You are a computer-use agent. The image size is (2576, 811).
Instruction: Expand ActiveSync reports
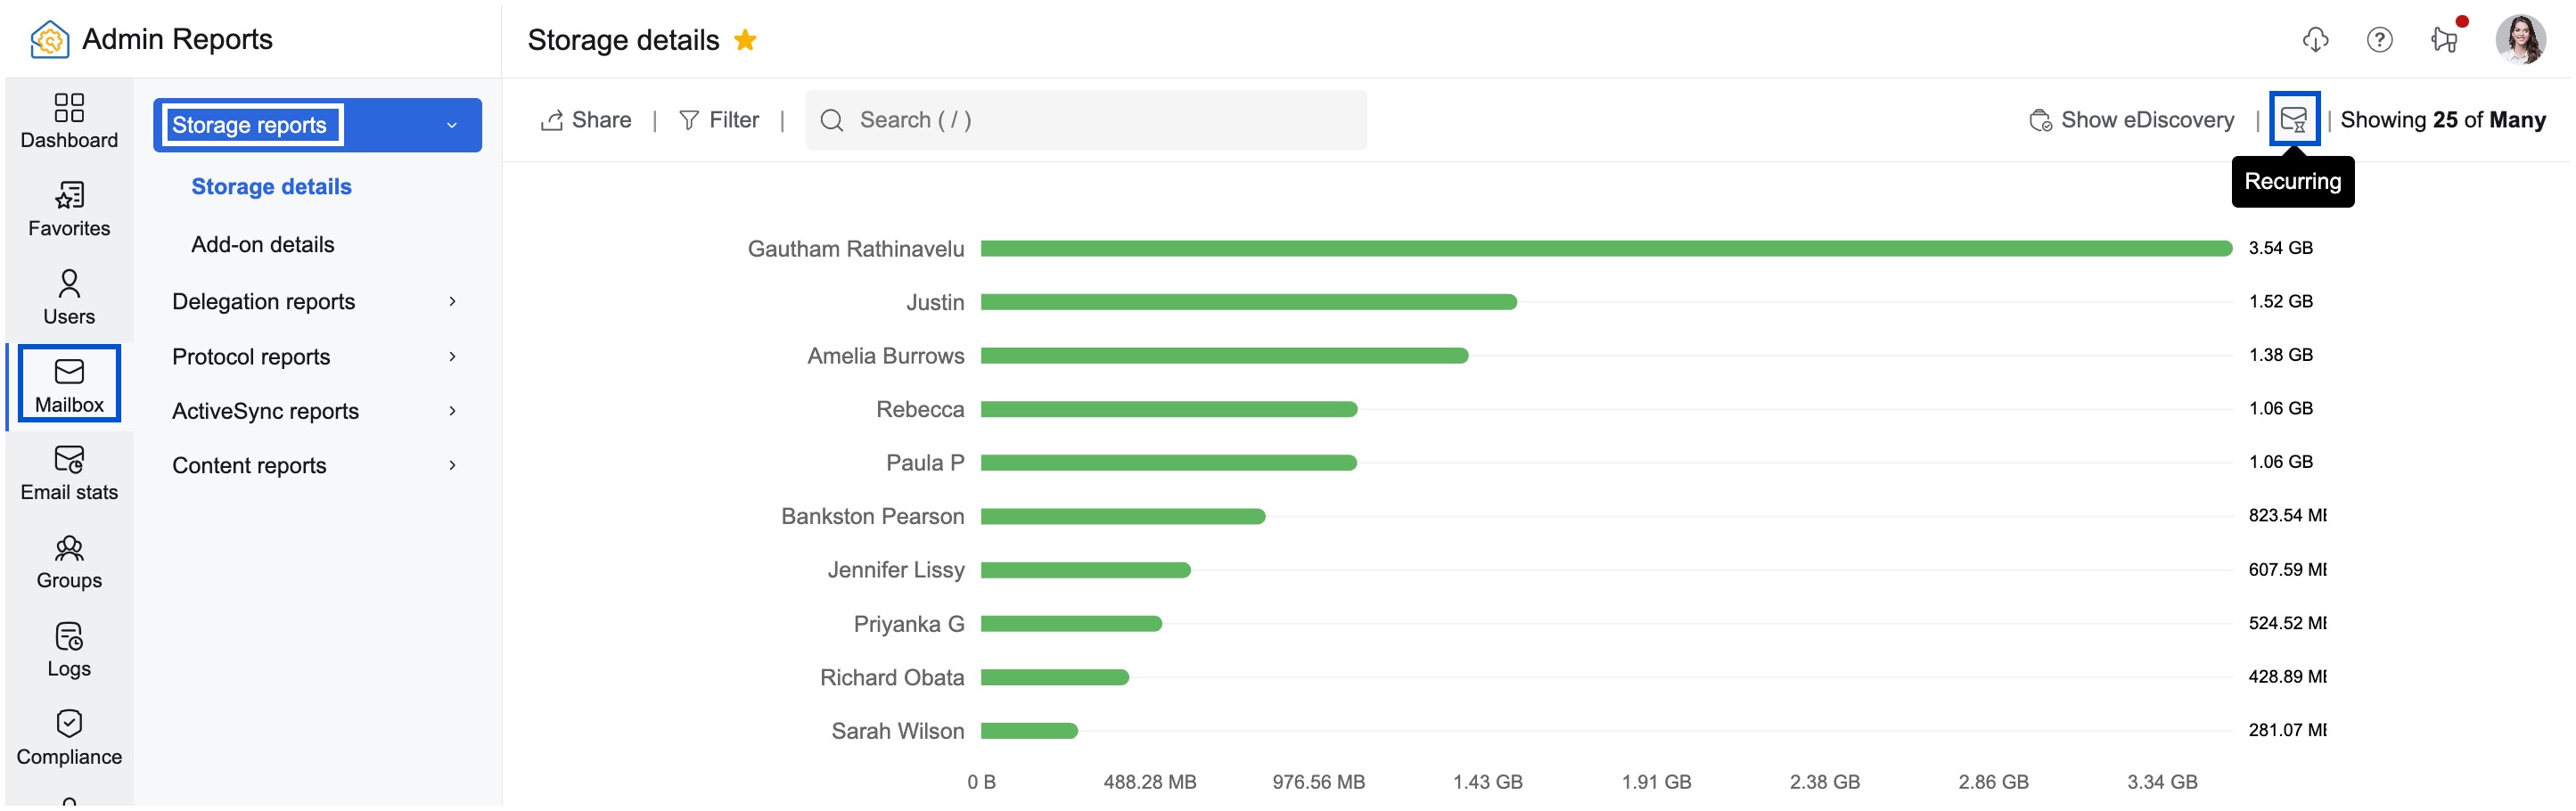[266, 410]
